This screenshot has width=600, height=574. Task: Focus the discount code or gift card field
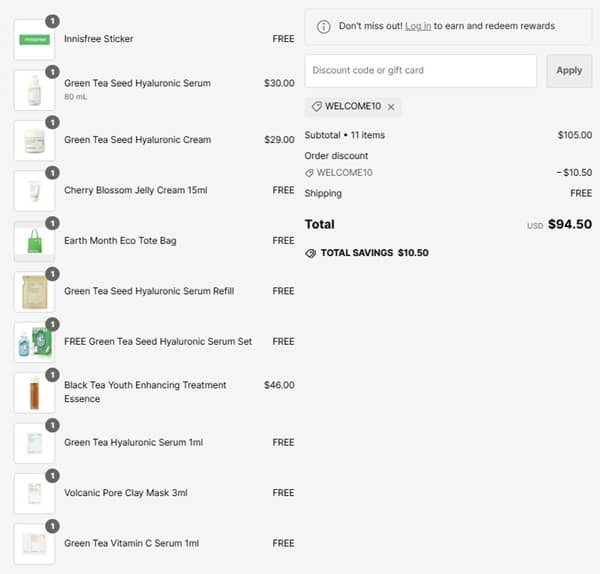[x=420, y=71]
